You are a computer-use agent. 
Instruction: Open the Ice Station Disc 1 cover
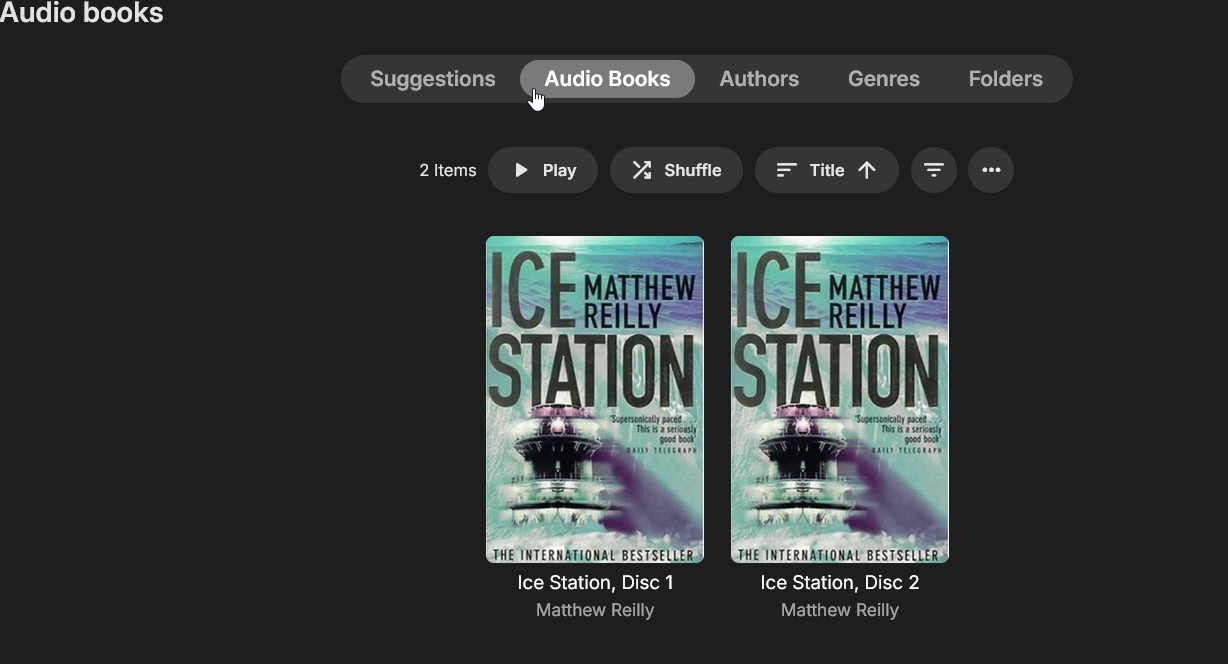[x=595, y=399]
